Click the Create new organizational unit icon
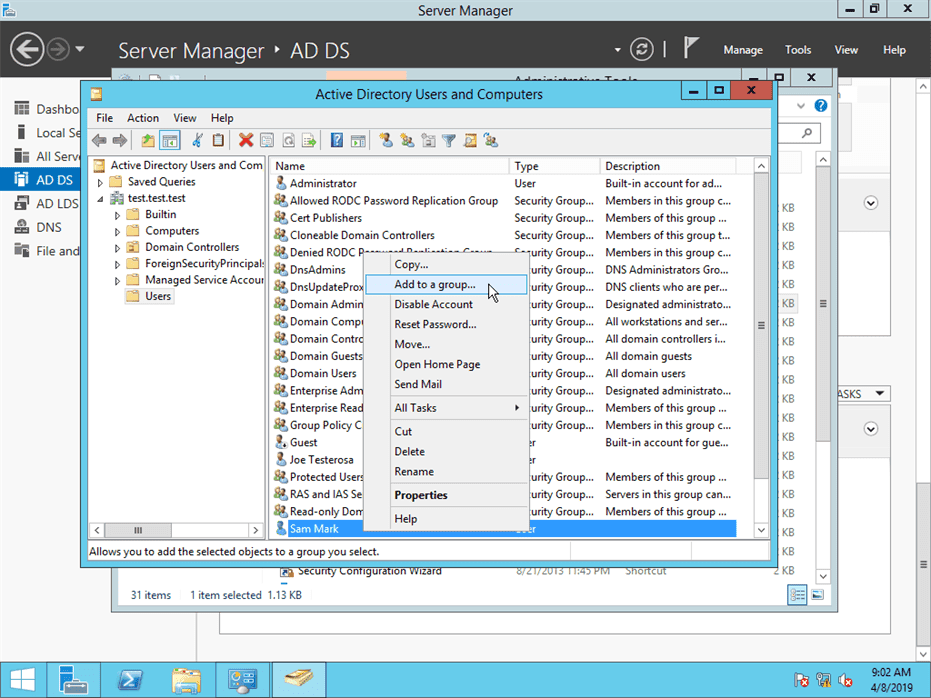The image size is (931, 698). [428, 141]
